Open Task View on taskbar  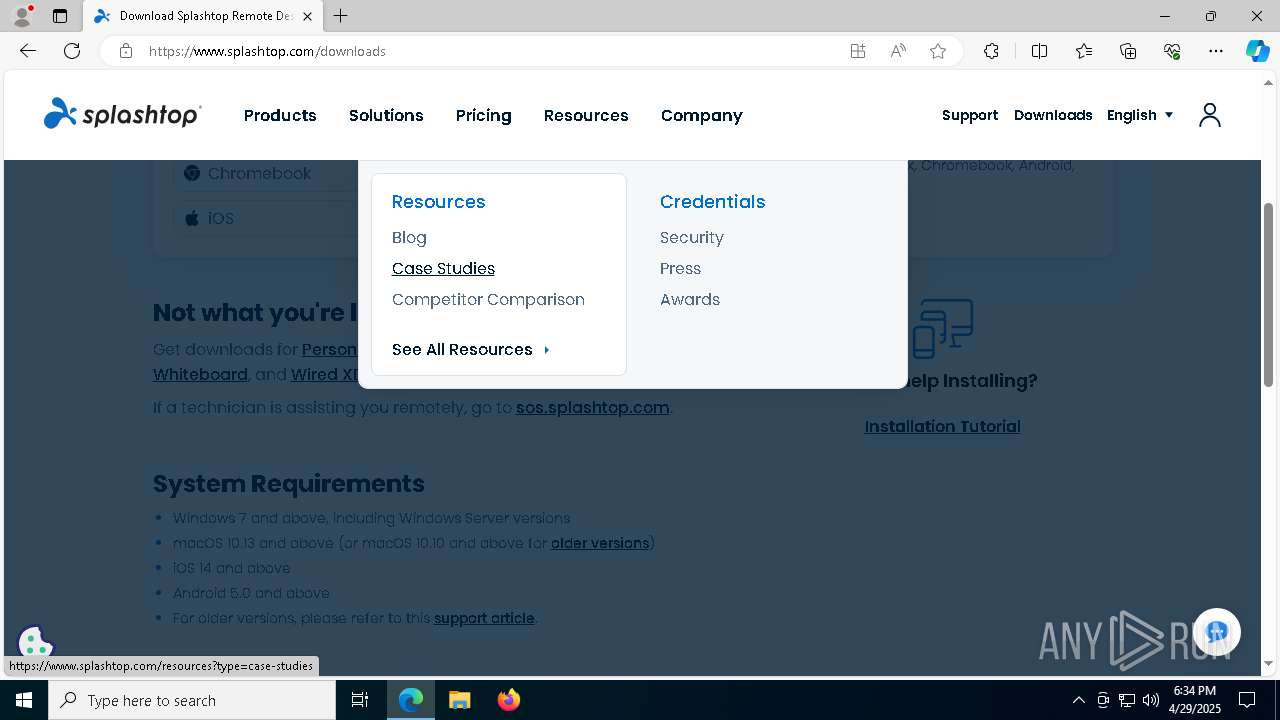360,700
